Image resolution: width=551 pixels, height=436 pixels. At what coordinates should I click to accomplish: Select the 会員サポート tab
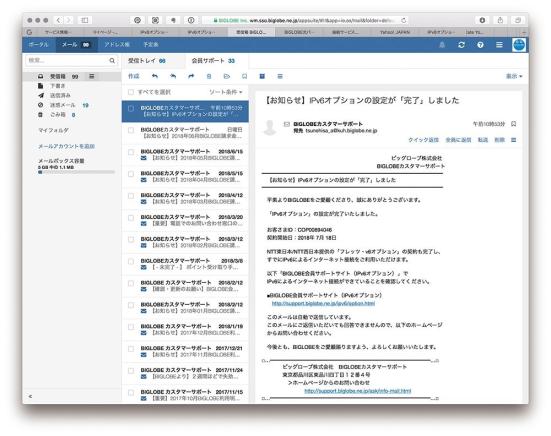pyautogui.click(x=213, y=61)
